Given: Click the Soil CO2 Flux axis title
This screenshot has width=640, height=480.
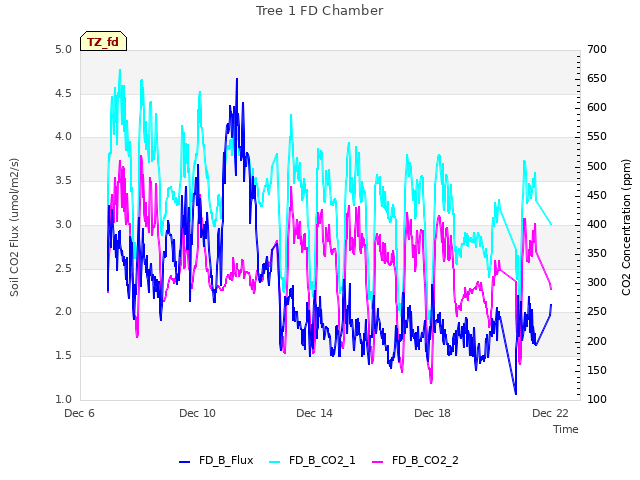Looking at the screenshot, I should [x=14, y=227].
